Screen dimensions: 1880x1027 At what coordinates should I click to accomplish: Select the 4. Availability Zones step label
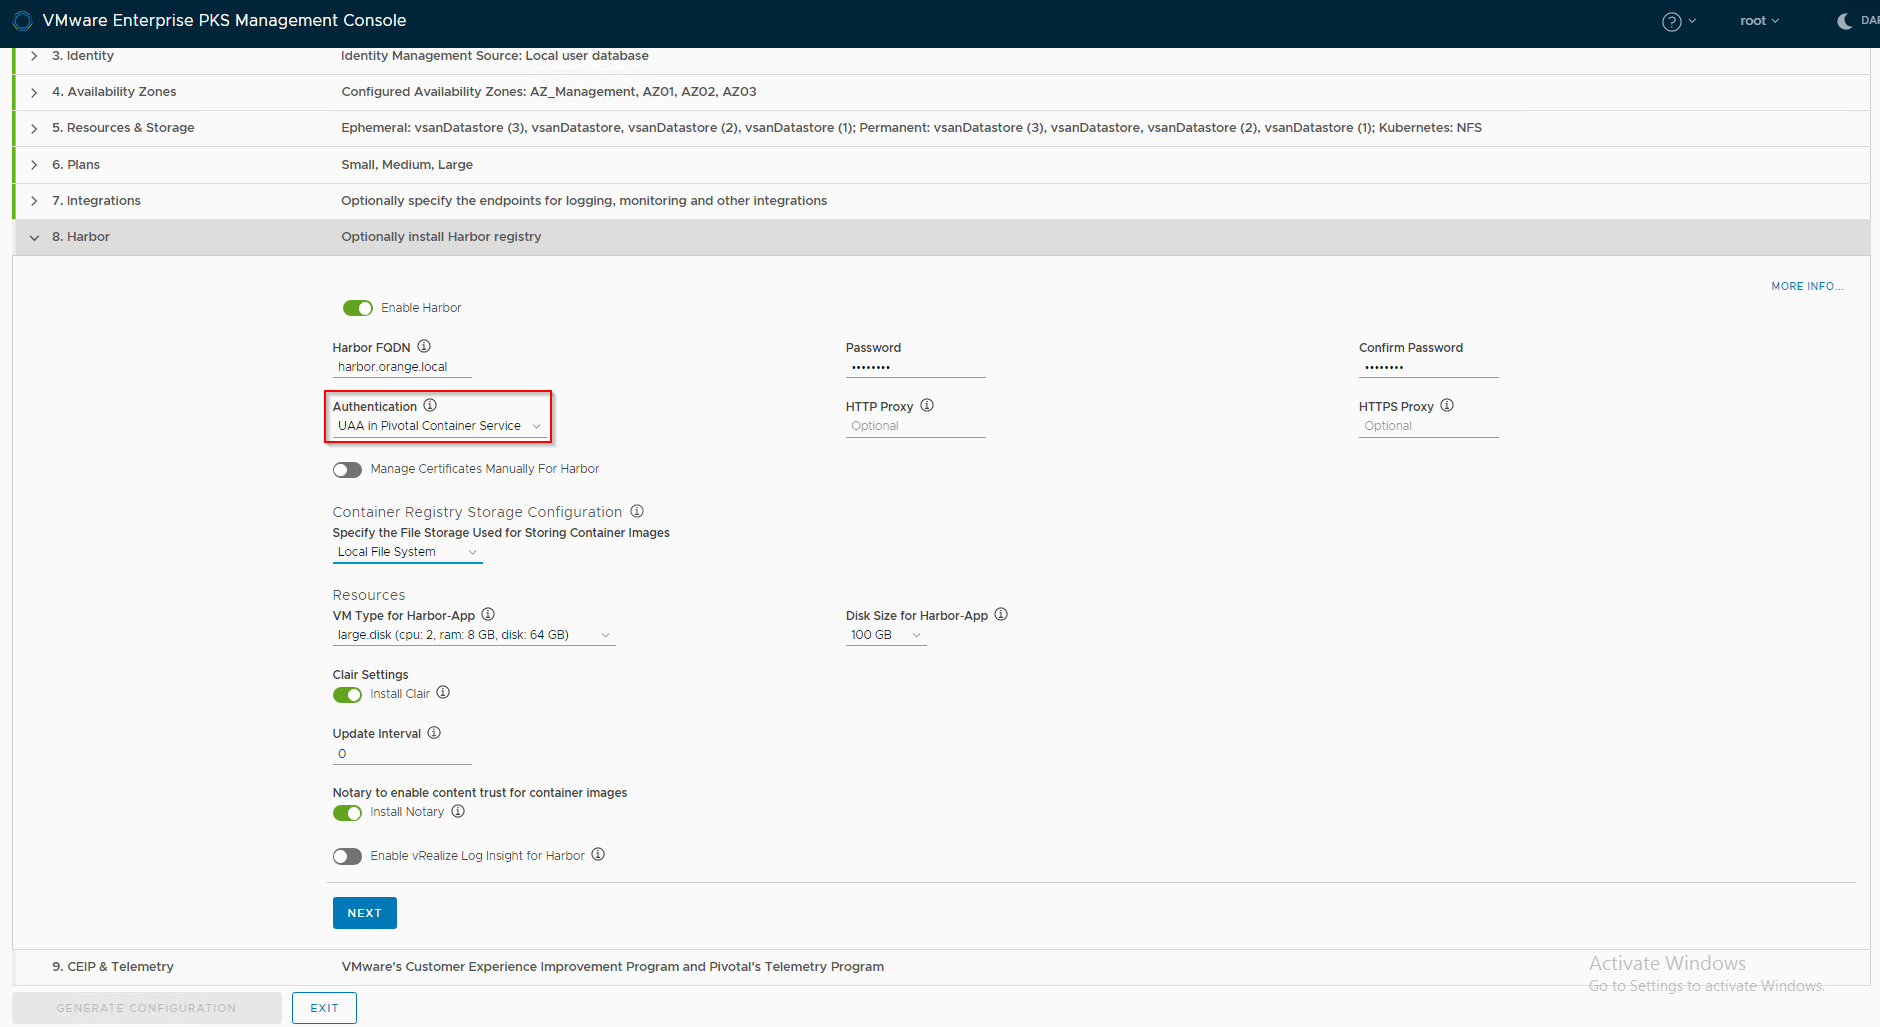click(x=114, y=92)
